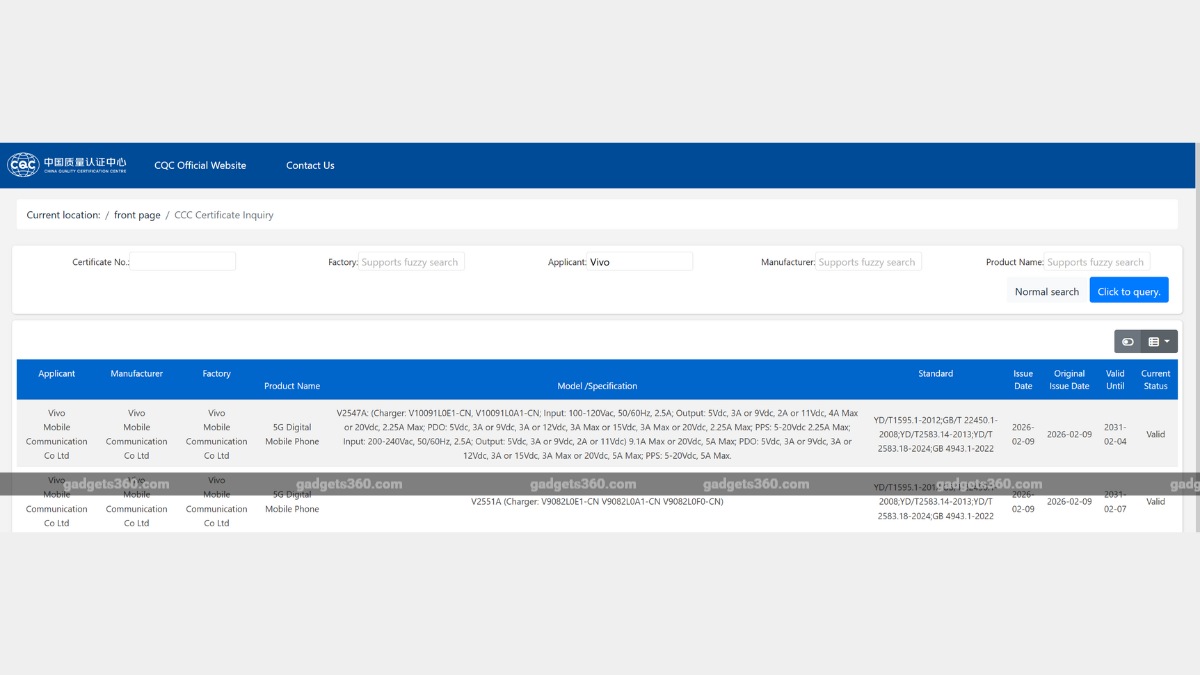Click the Product Name search field
Viewport: 1200px width, 675px height.
coord(1095,261)
